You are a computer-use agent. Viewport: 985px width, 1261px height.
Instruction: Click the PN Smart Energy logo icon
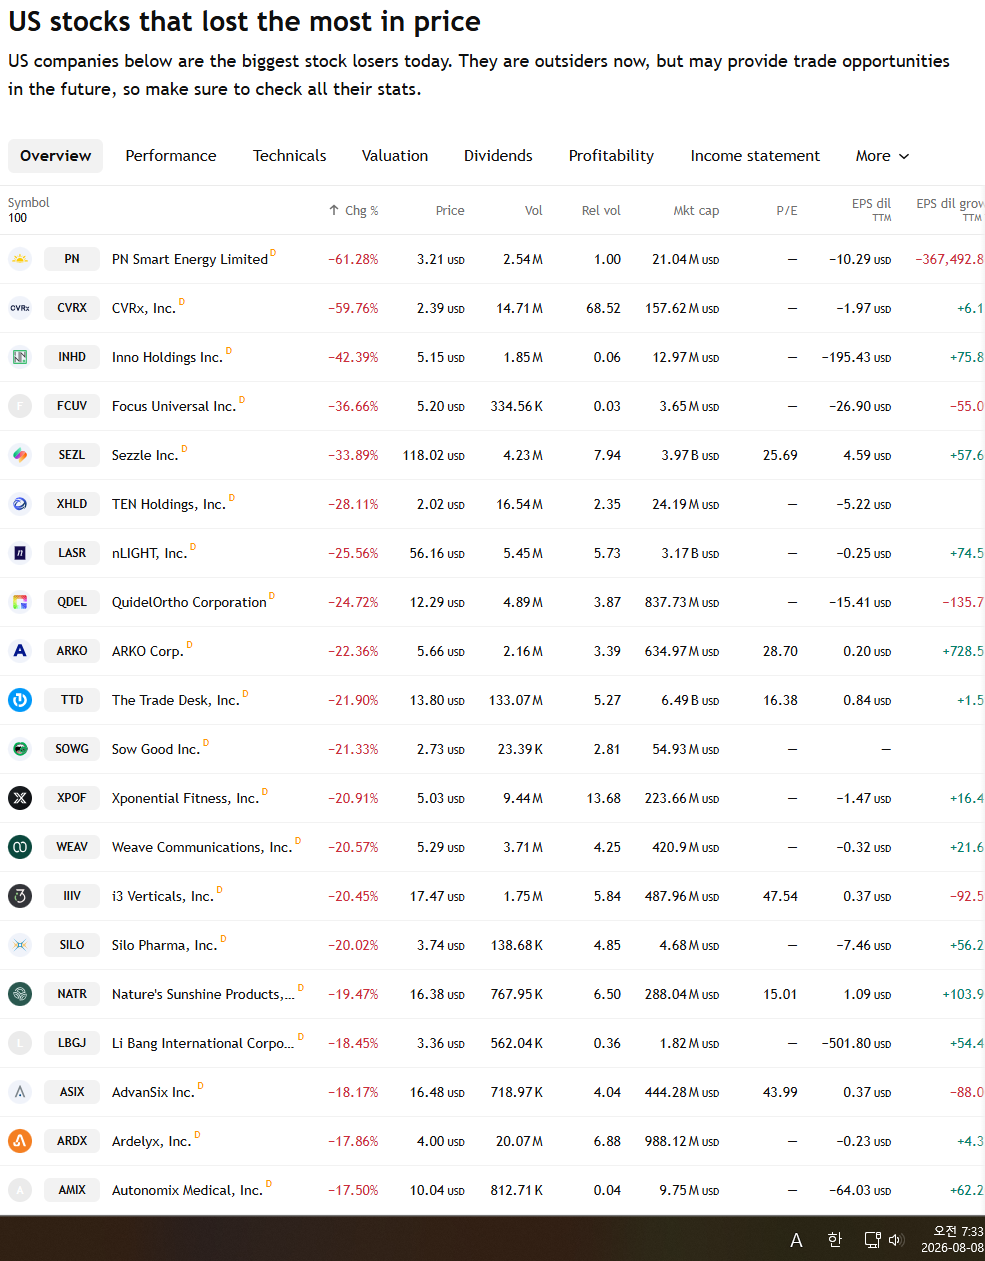(x=20, y=259)
